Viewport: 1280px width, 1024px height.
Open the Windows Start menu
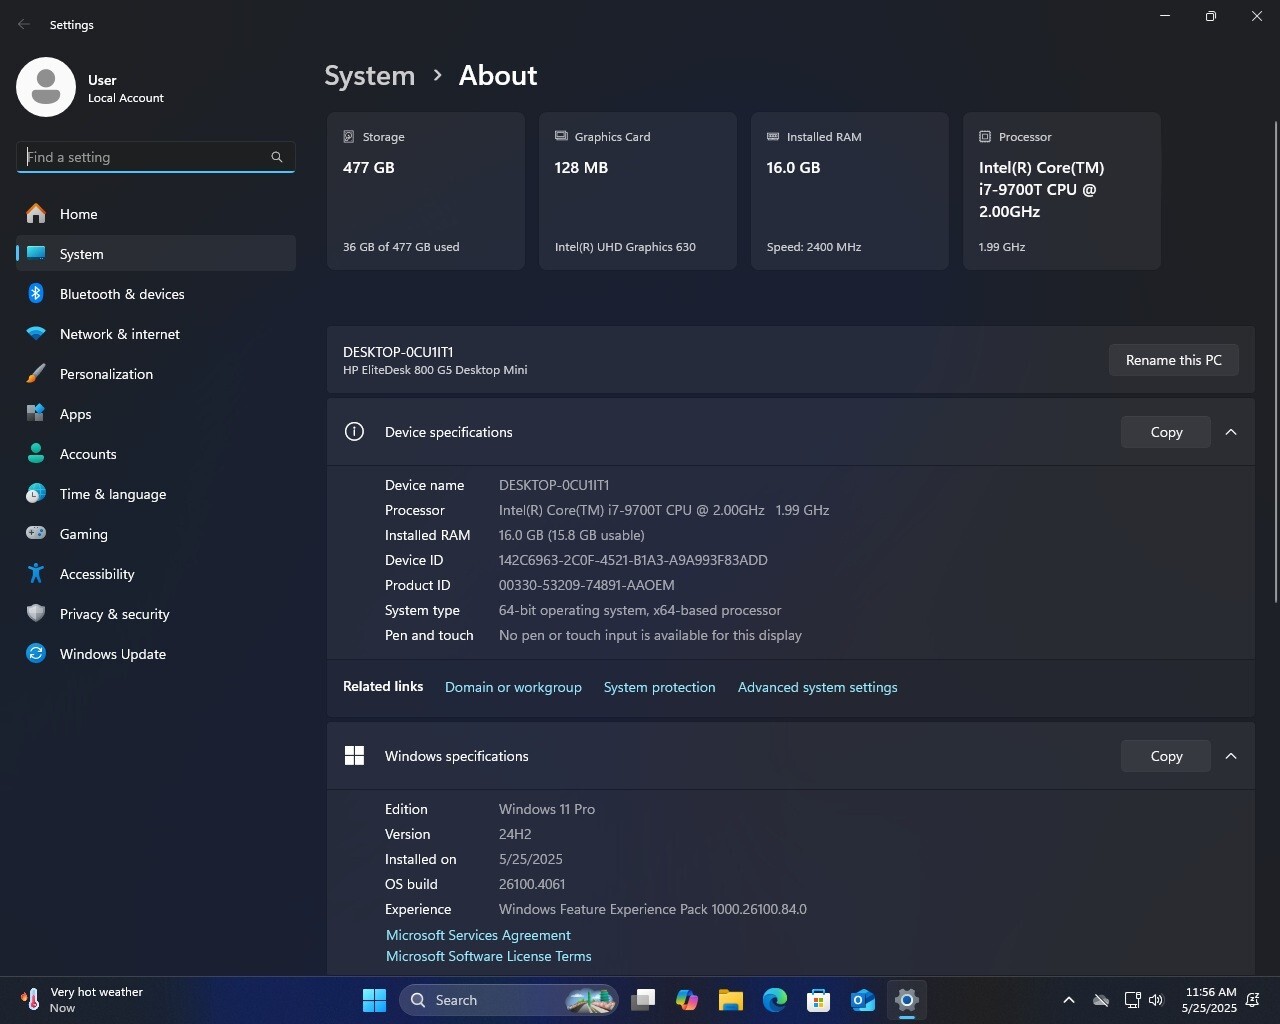click(375, 1000)
